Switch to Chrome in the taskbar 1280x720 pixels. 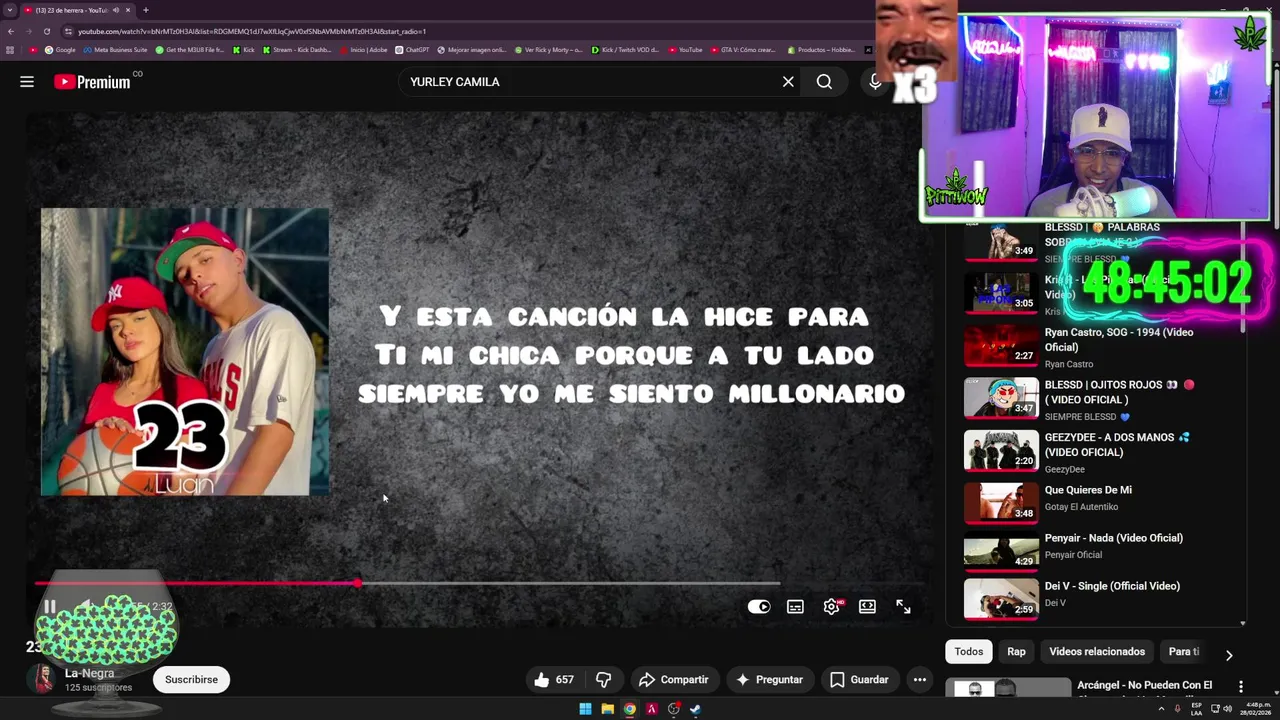click(629, 709)
